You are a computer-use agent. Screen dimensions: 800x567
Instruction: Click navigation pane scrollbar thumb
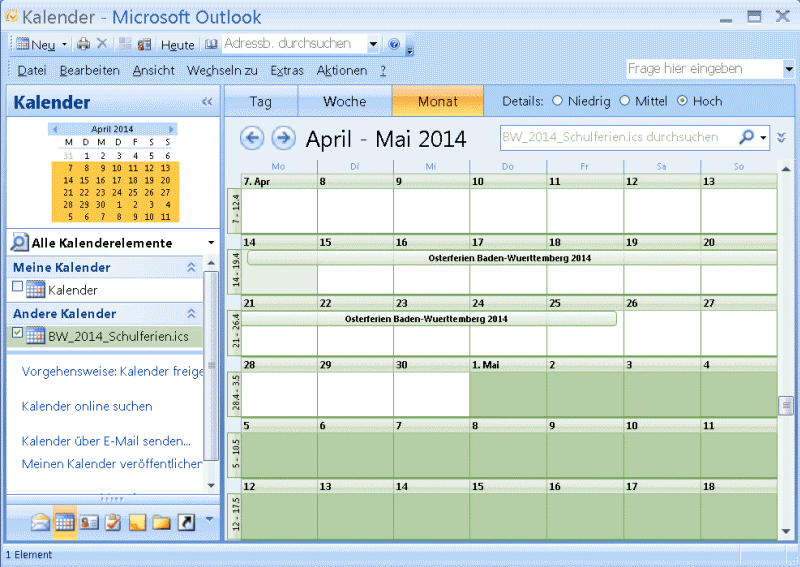point(211,365)
